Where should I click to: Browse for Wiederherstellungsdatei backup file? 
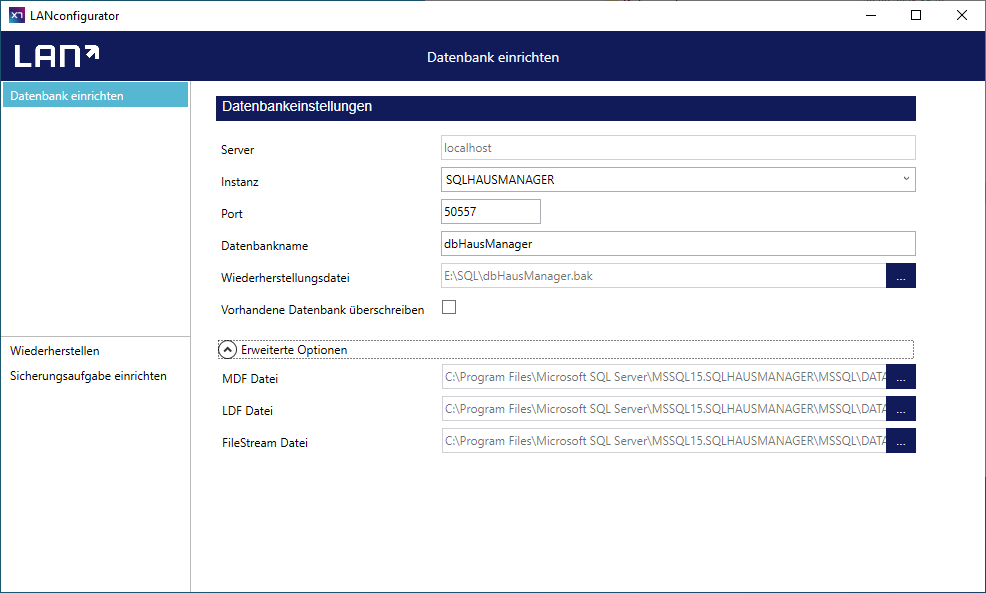click(x=900, y=276)
